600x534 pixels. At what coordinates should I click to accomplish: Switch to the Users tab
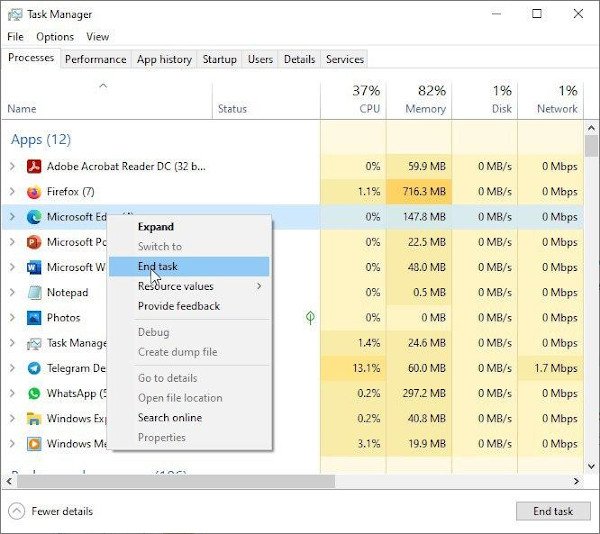pyautogui.click(x=260, y=59)
